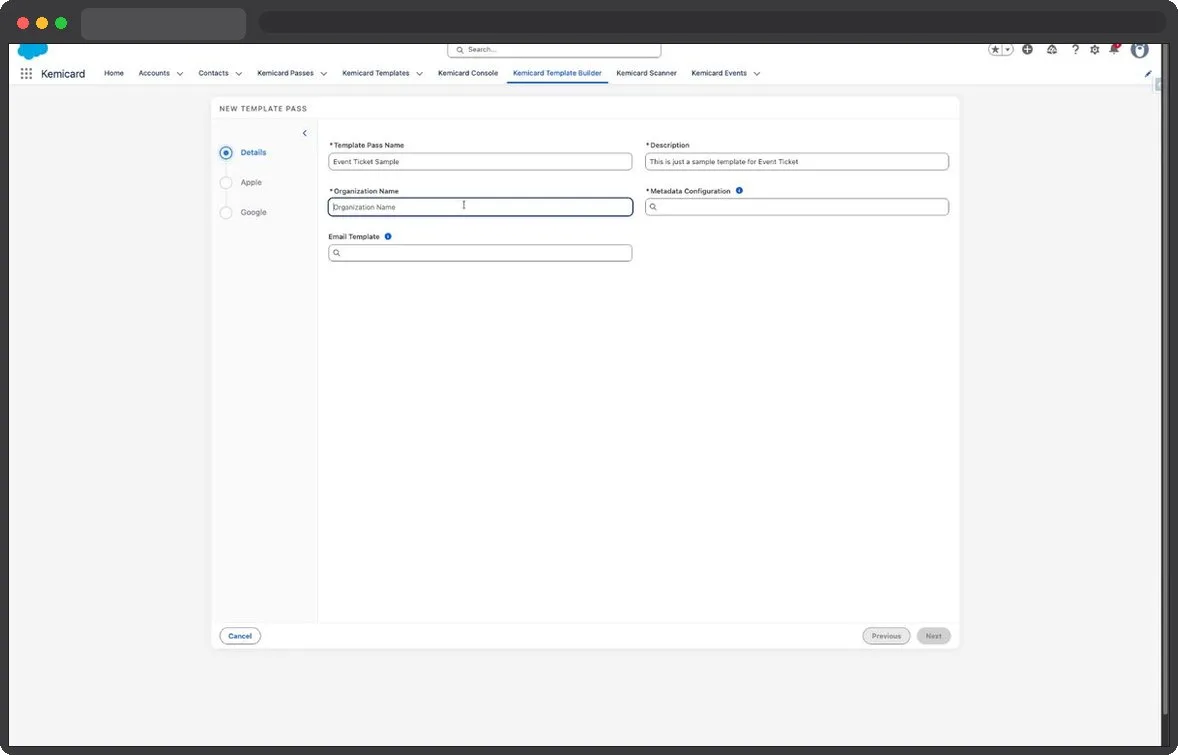Image resolution: width=1178 pixels, height=755 pixels.
Task: Open the Kemicard Template Builder tab
Action: pos(557,73)
